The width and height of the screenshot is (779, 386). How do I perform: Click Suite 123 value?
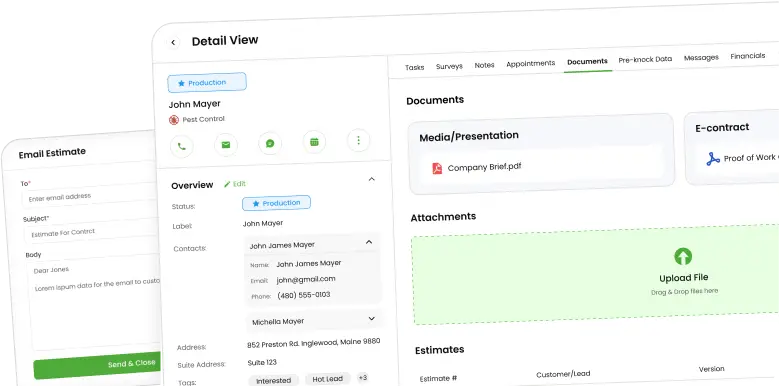click(262, 363)
